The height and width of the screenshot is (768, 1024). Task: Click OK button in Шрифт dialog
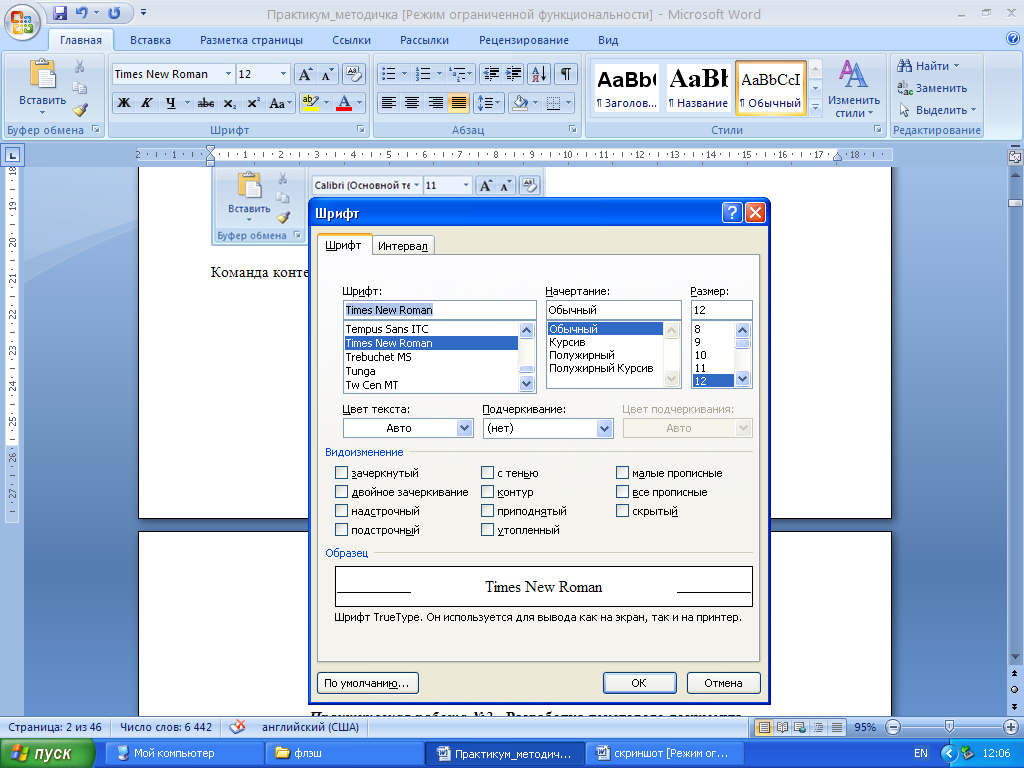pos(639,682)
